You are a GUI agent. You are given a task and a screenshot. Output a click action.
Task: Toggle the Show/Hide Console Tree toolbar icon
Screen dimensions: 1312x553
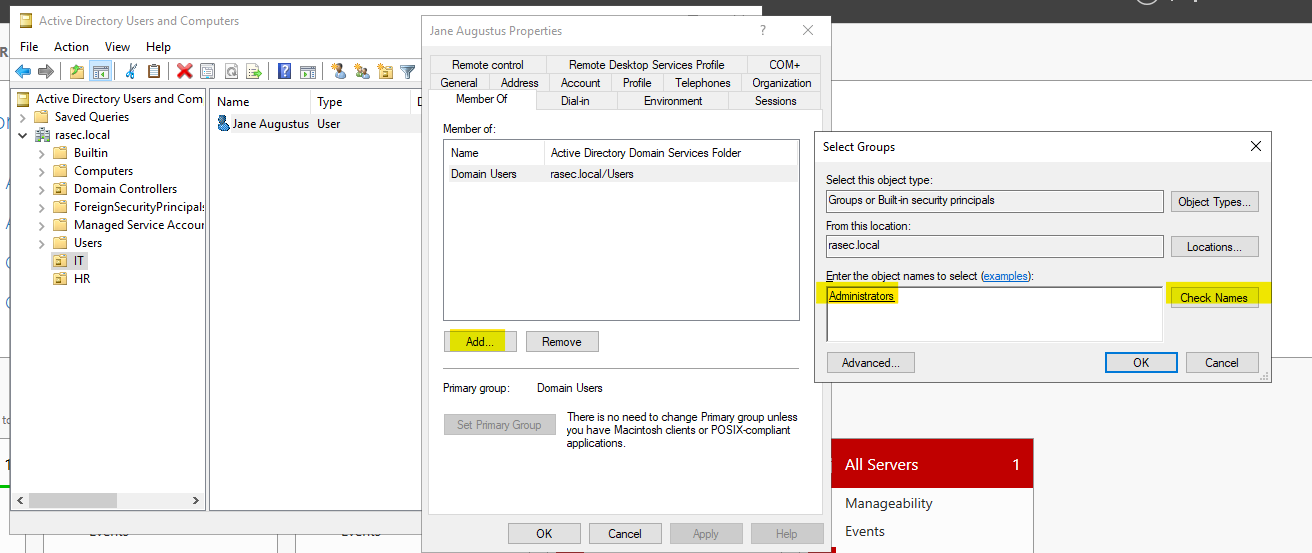tap(100, 71)
